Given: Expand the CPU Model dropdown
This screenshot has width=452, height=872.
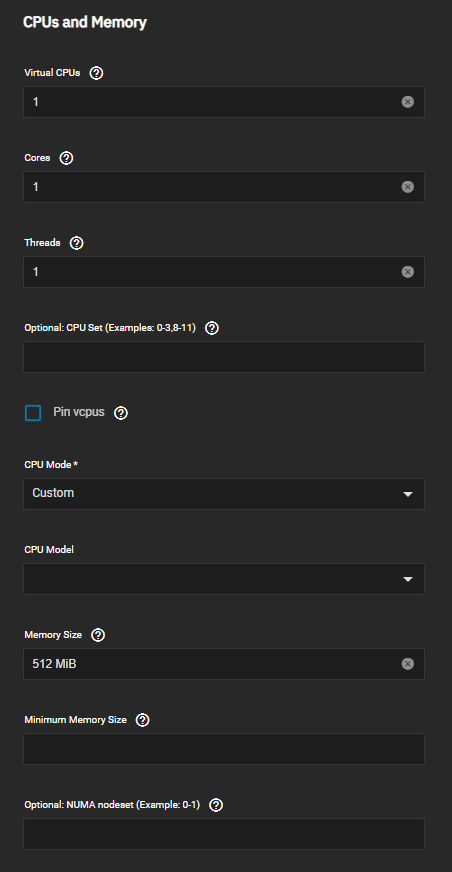Looking at the screenshot, I should (224, 579).
